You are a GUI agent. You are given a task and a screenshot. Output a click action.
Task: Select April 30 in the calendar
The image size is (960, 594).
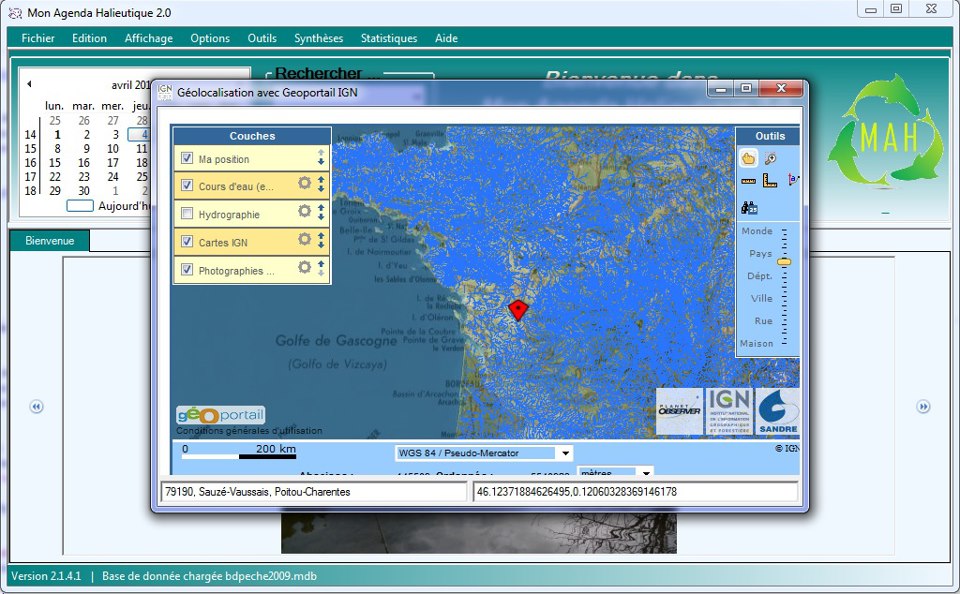(x=84, y=191)
